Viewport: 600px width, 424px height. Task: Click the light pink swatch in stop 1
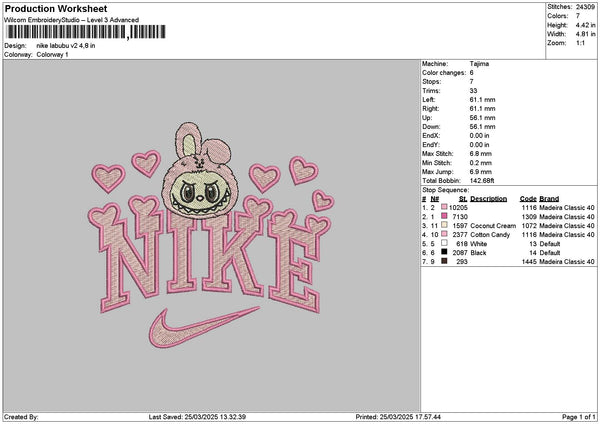[x=443, y=207]
